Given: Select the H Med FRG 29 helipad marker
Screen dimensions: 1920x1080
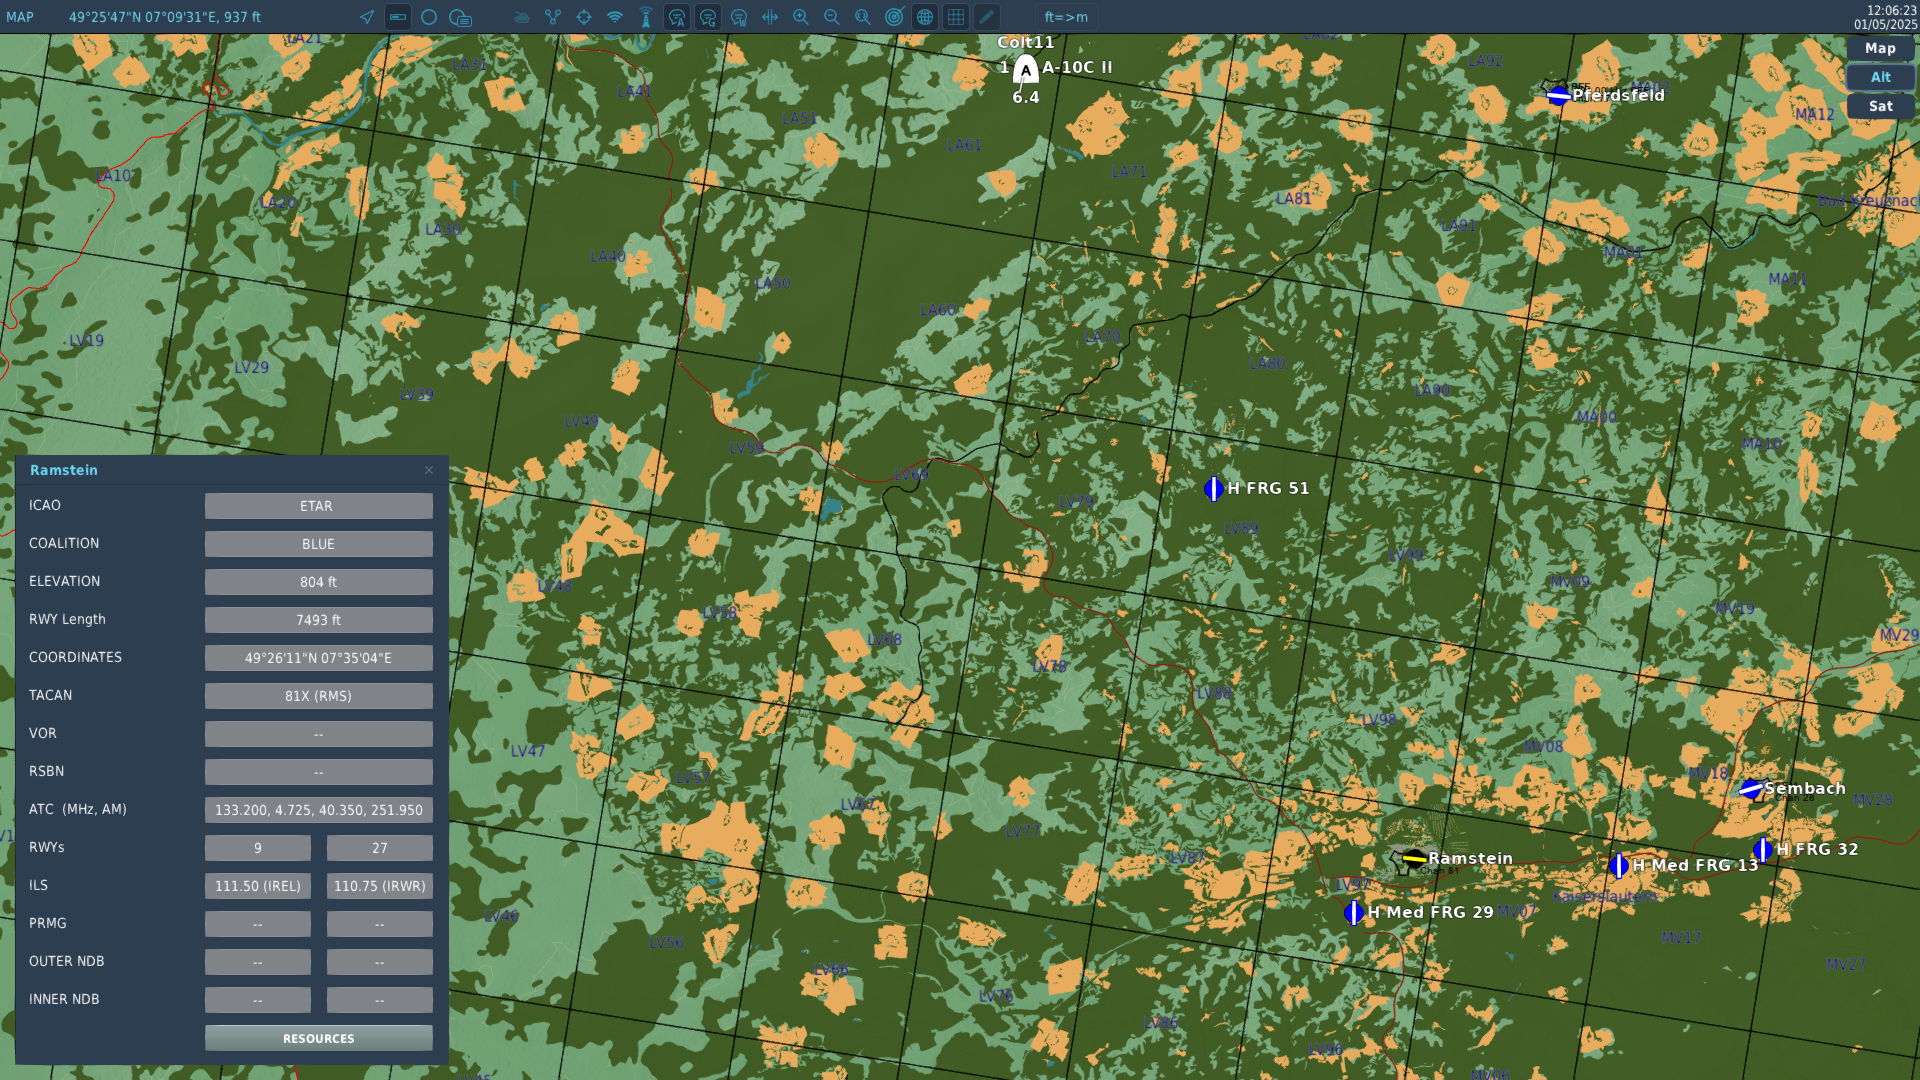Looking at the screenshot, I should (1354, 912).
